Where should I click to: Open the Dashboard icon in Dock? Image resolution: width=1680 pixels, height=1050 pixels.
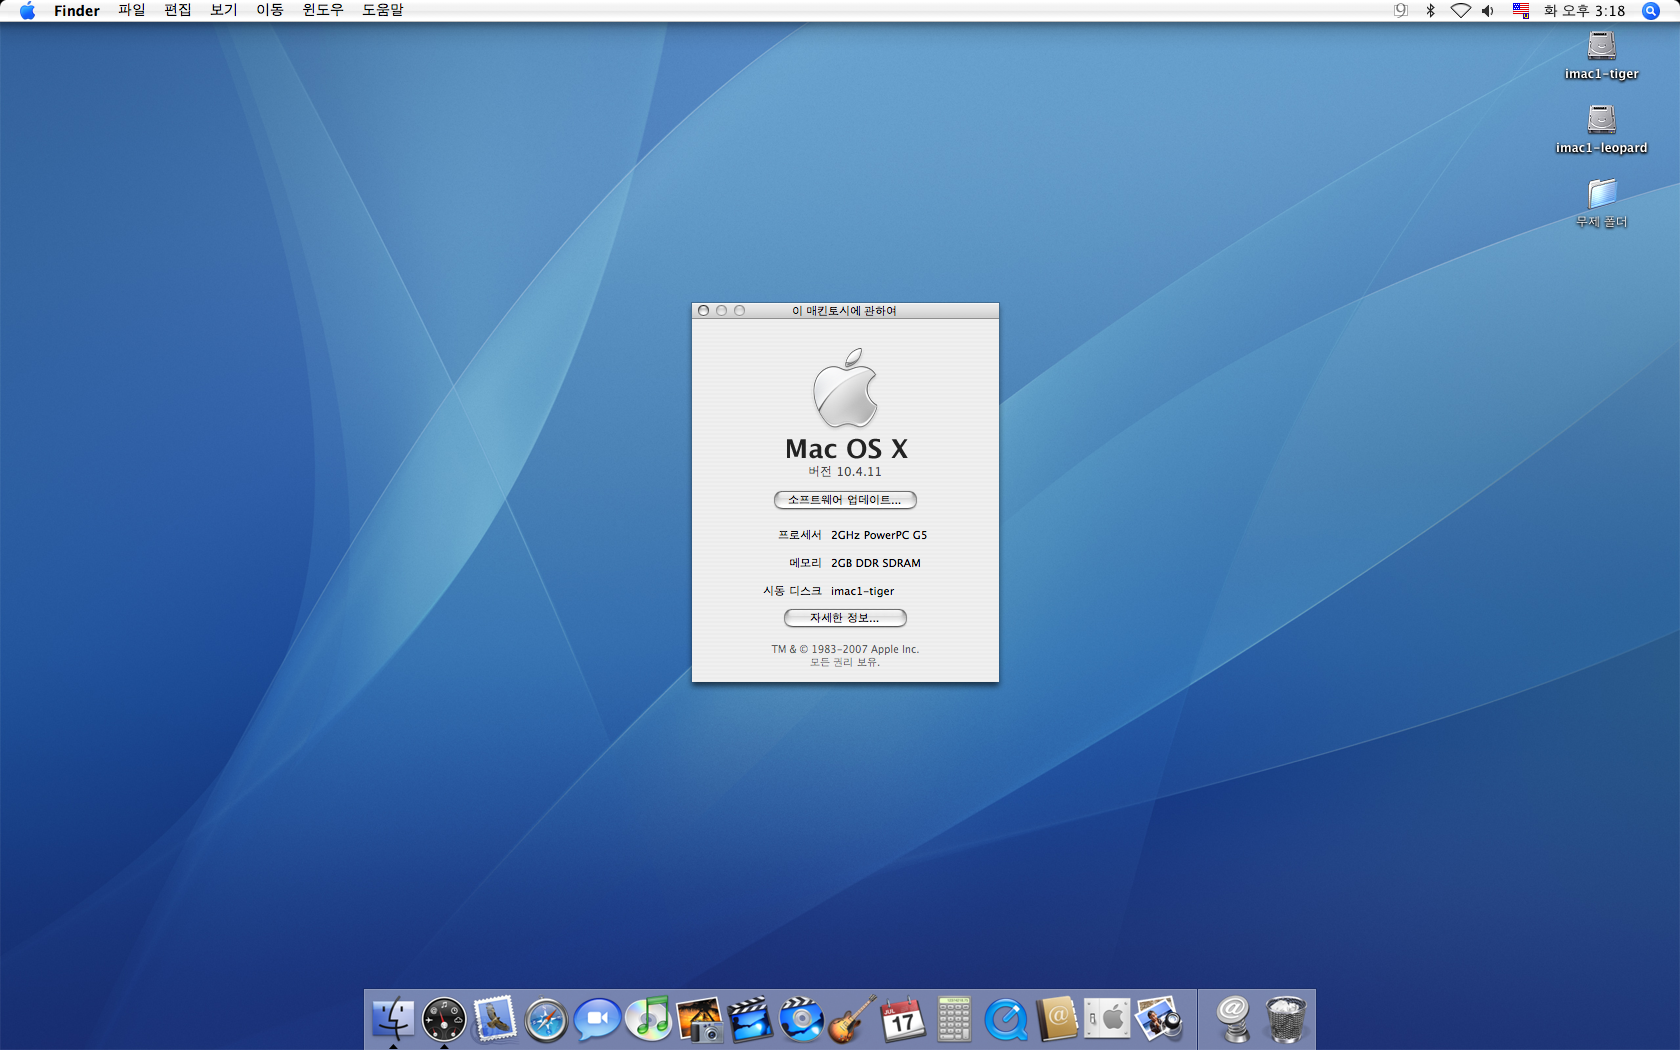444,1020
